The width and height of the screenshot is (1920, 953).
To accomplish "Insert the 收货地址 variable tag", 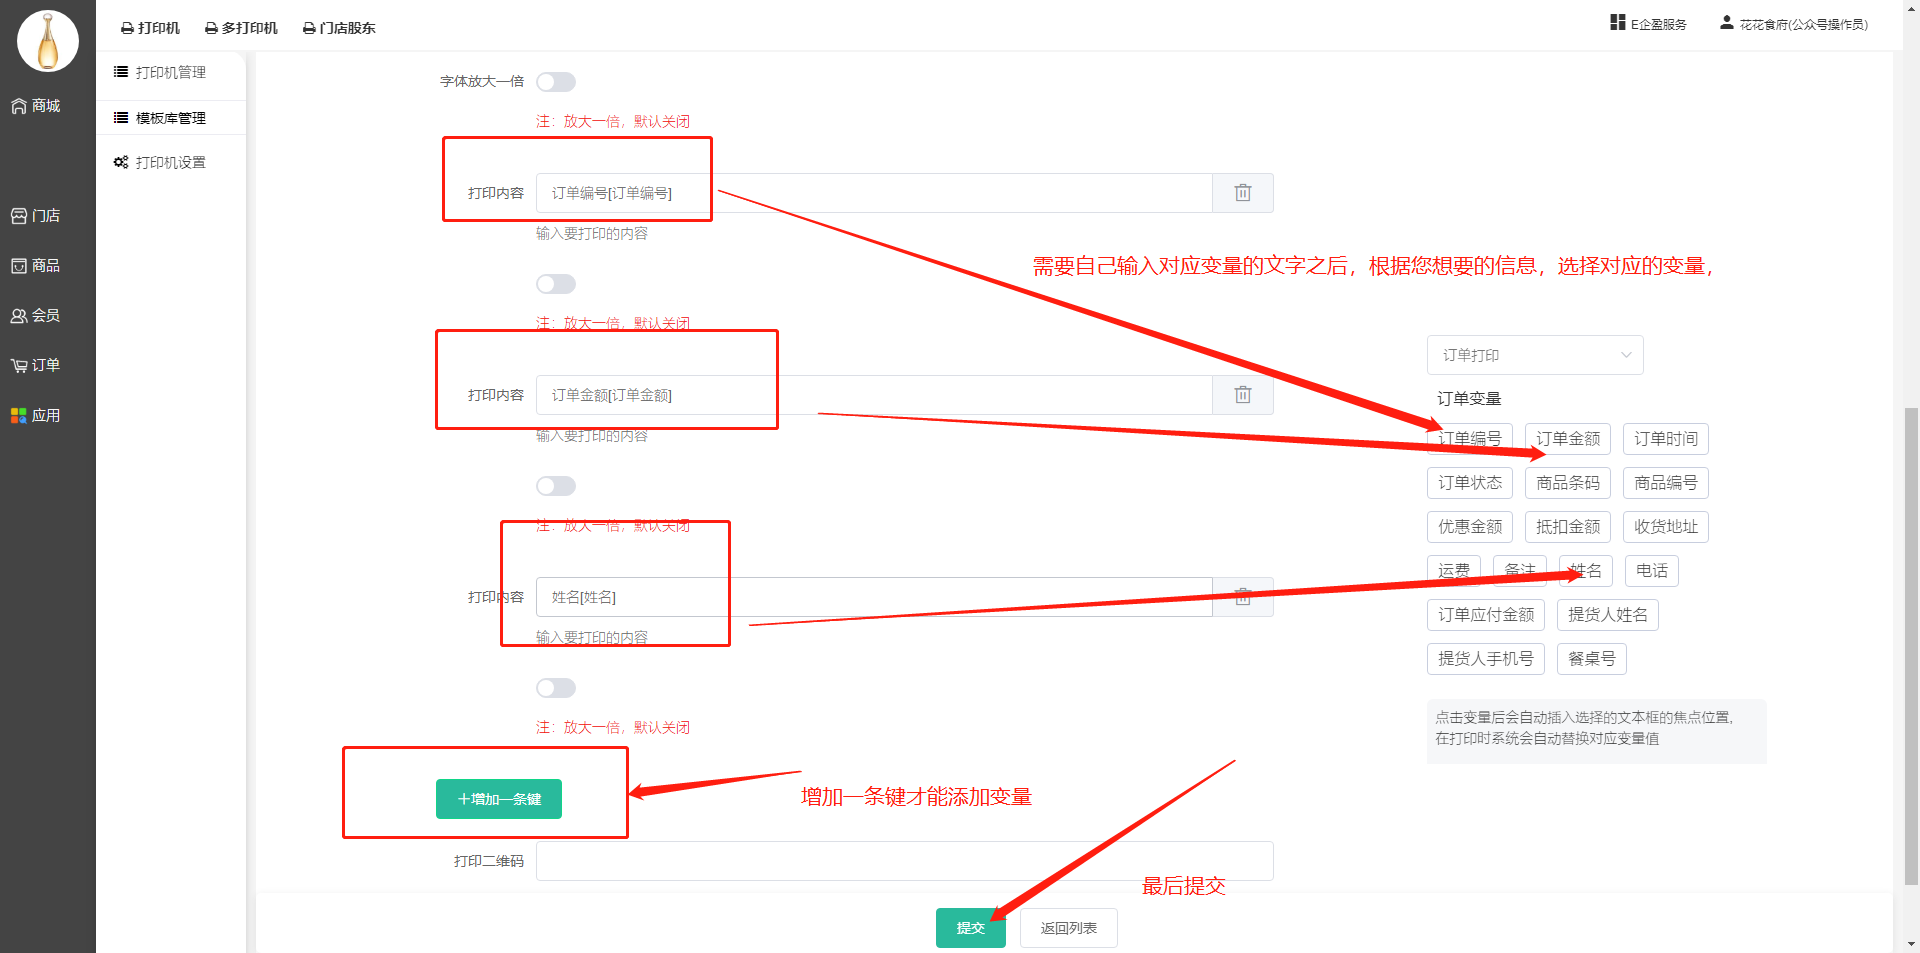I will [x=1665, y=527].
